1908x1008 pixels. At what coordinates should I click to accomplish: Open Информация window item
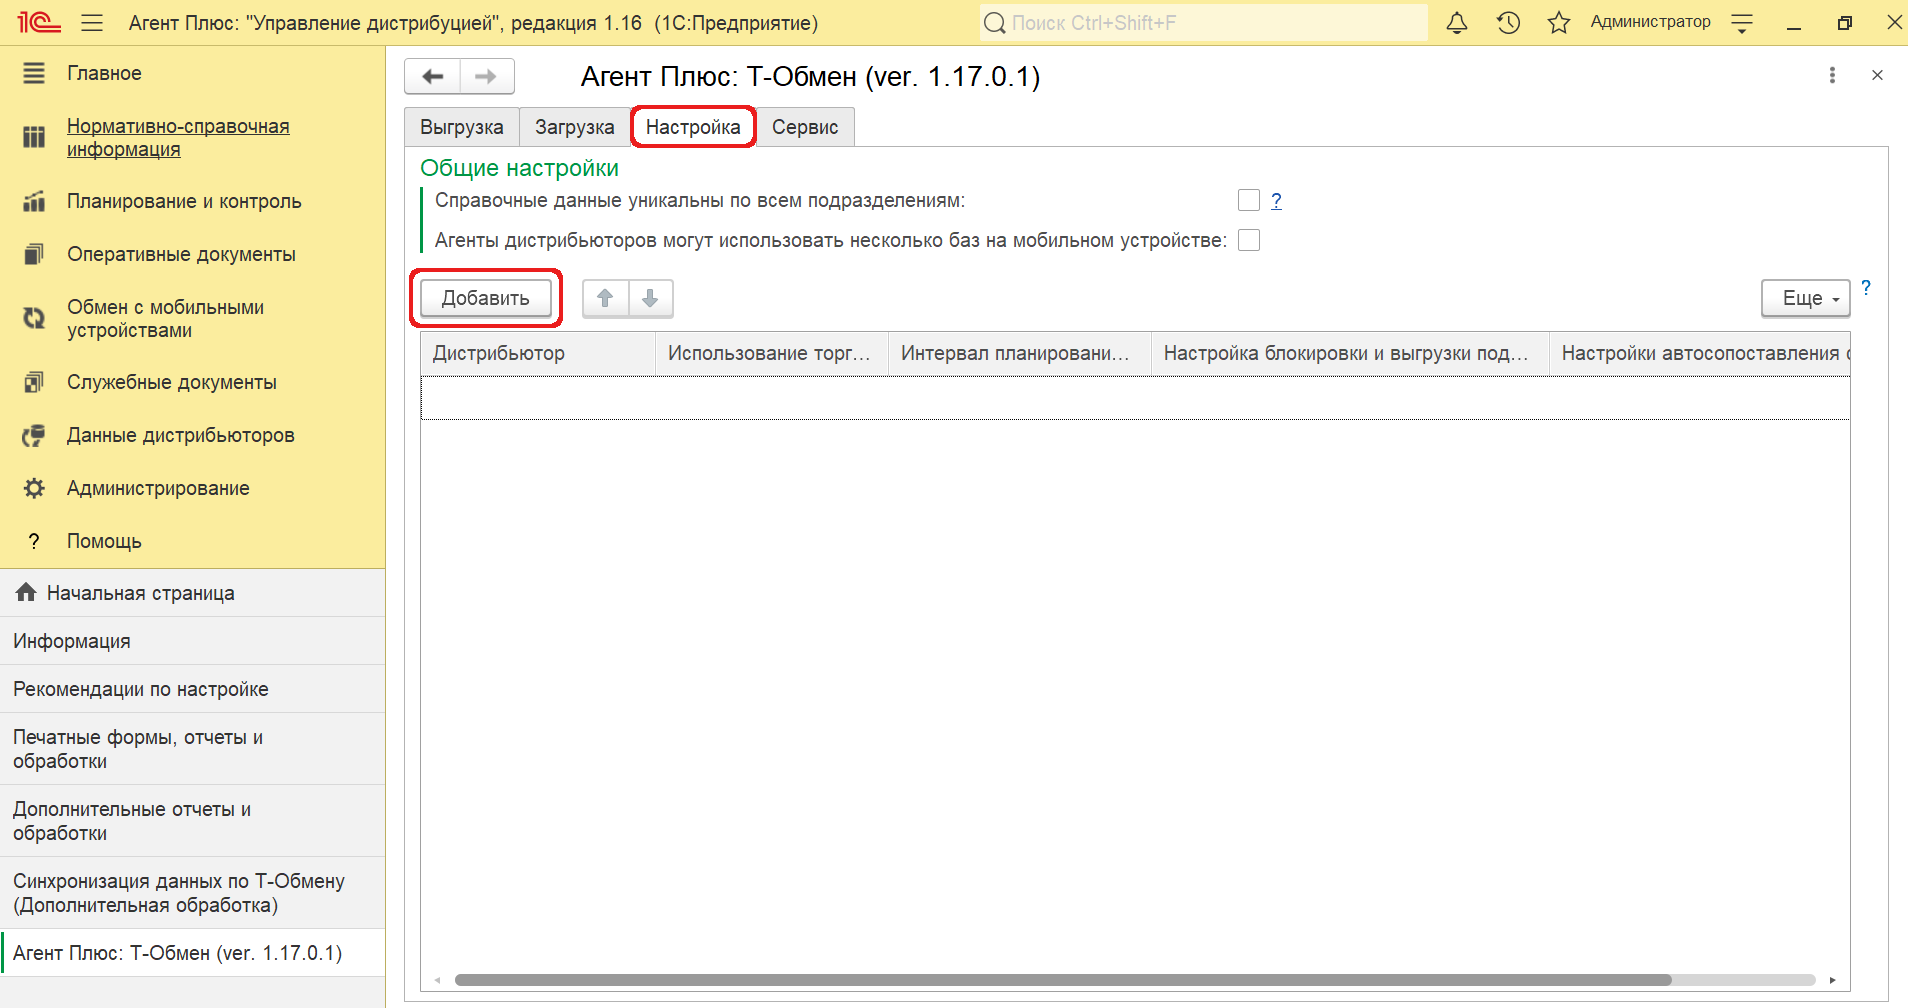pos(192,641)
